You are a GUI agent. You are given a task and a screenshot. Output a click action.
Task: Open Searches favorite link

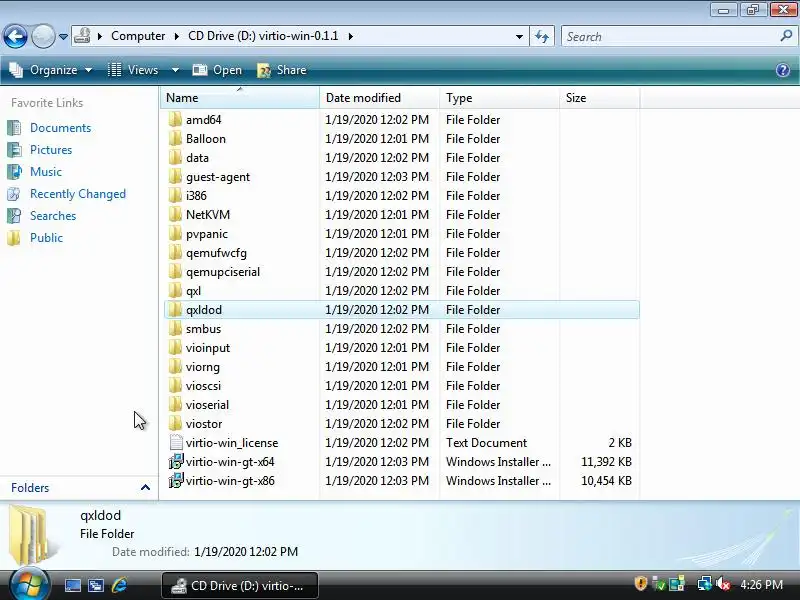53,216
